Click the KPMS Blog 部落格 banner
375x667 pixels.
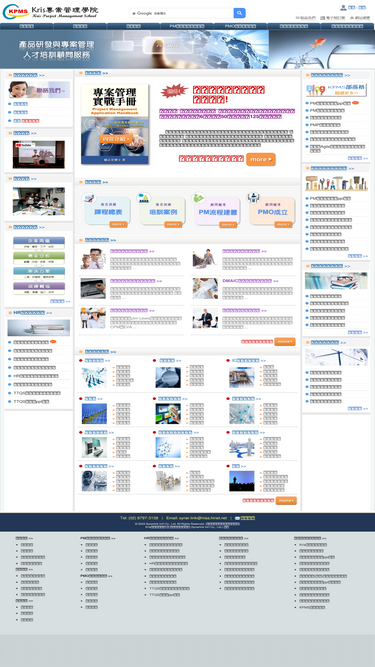[x=336, y=90]
